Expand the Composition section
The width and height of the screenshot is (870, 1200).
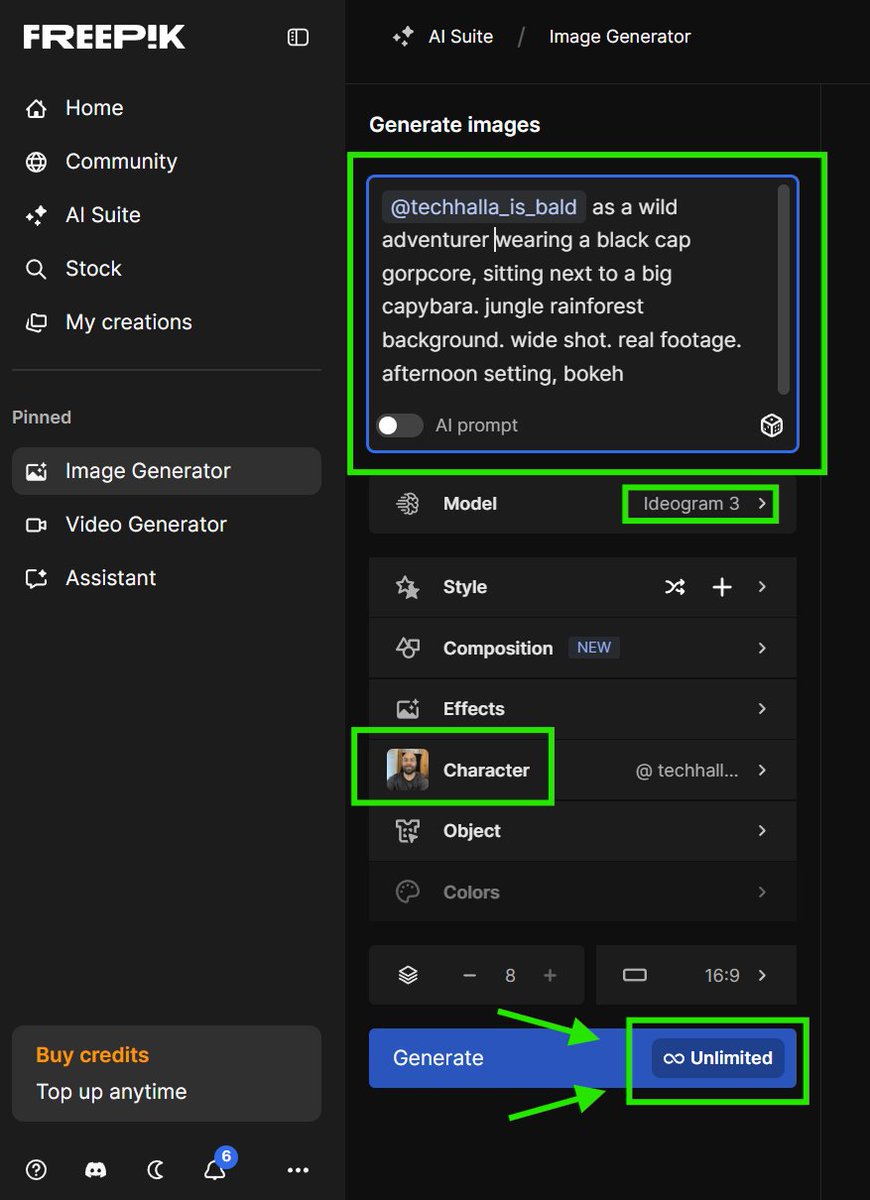[x=582, y=648]
